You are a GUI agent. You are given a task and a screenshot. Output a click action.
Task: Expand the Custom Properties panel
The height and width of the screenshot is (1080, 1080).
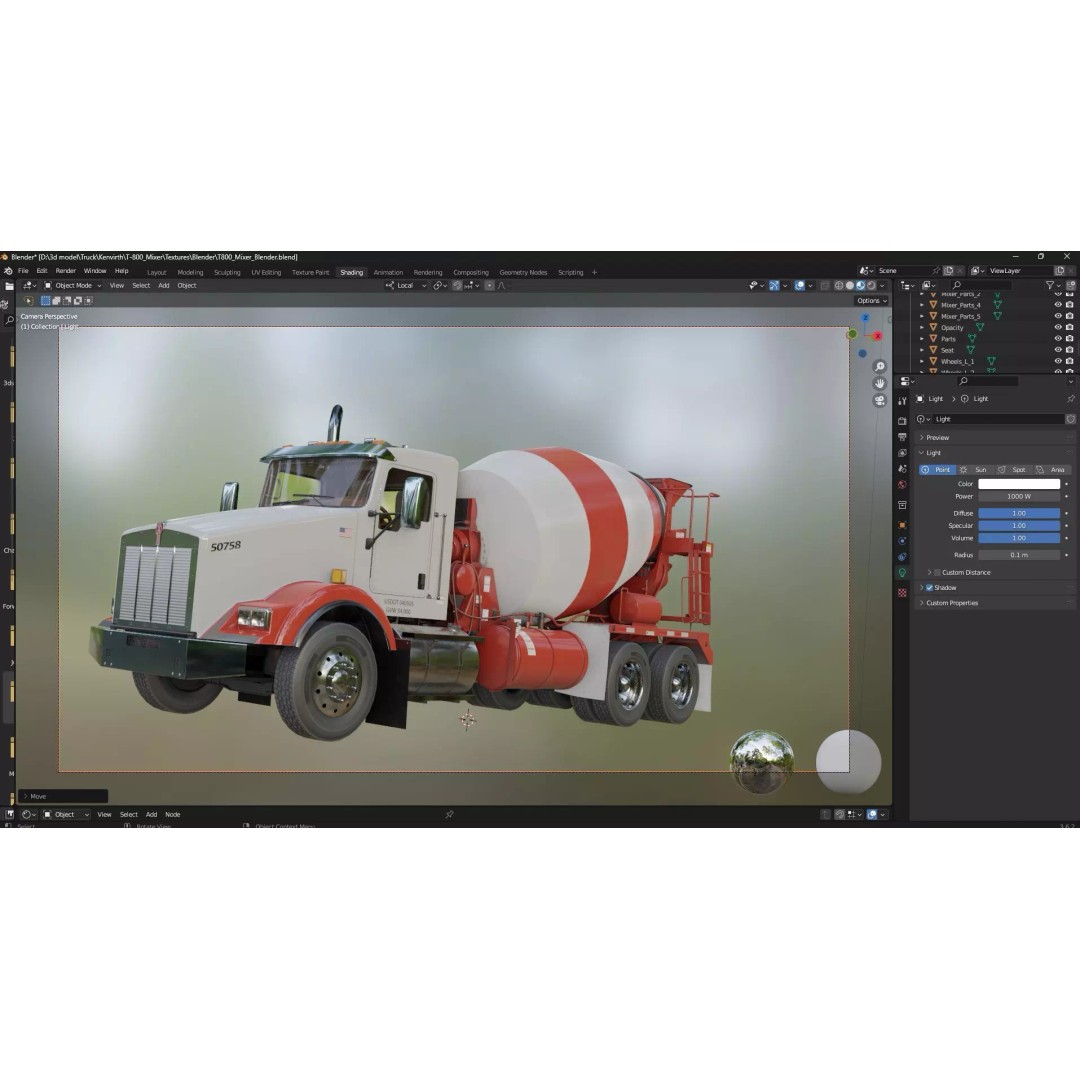pos(995,603)
